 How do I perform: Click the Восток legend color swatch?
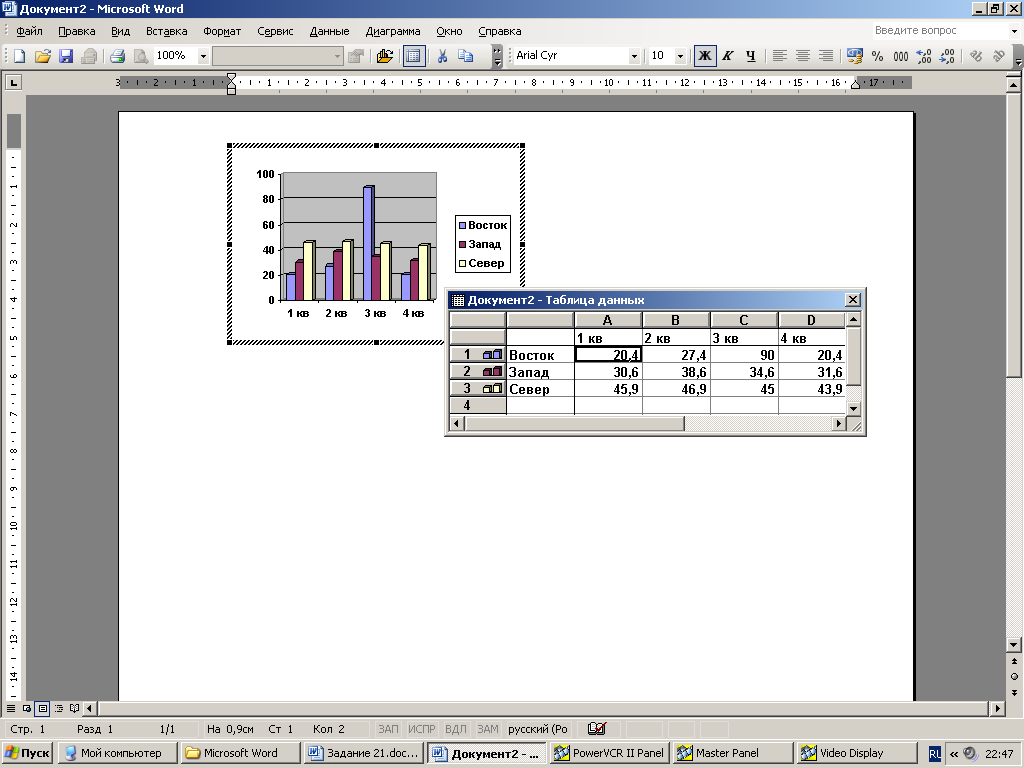(x=462, y=225)
